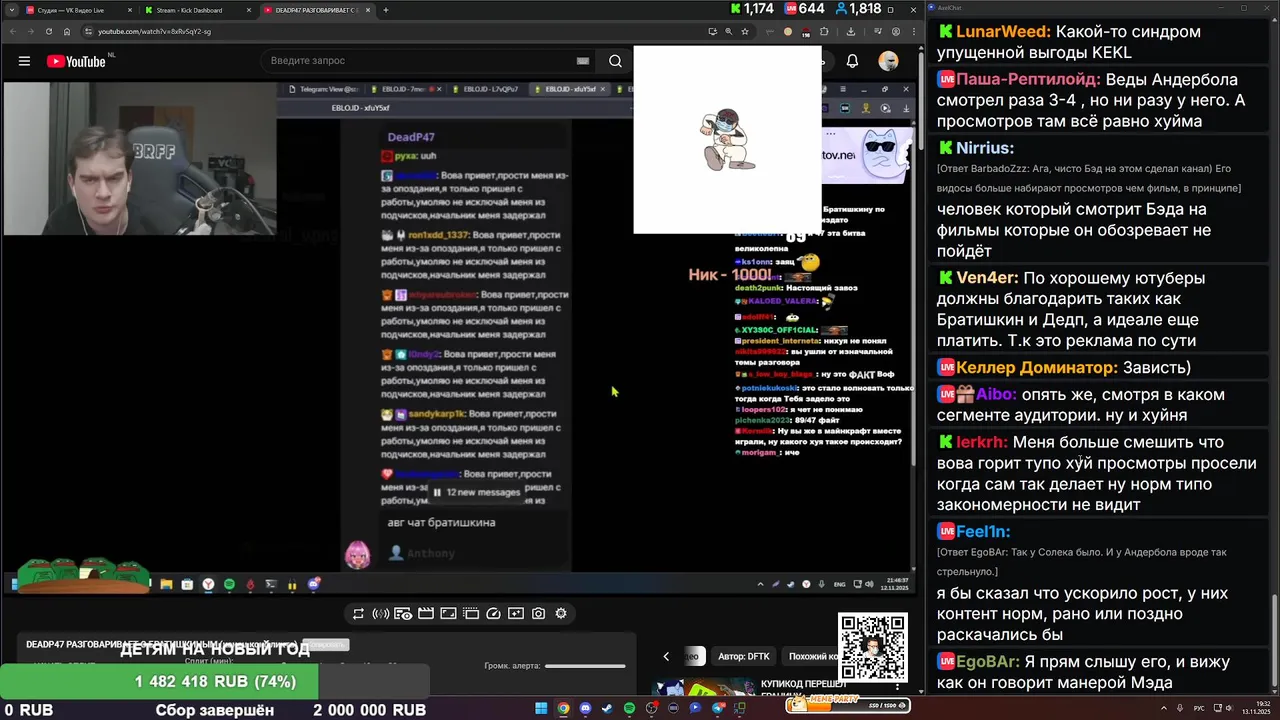
Task: Click the VK Live viewer count 644
Action: (804, 9)
